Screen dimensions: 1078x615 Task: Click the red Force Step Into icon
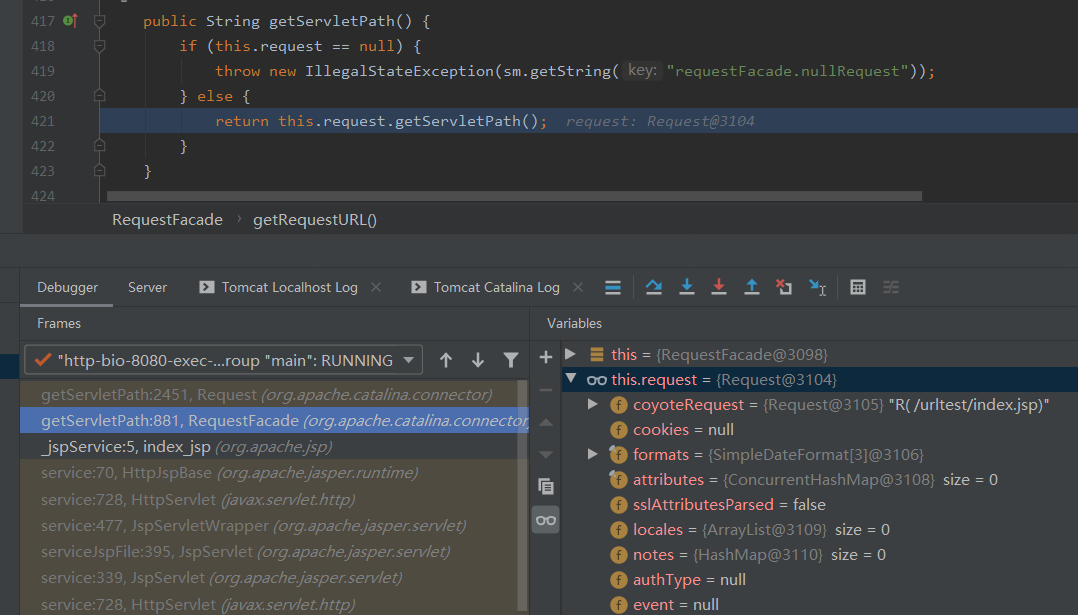[719, 287]
